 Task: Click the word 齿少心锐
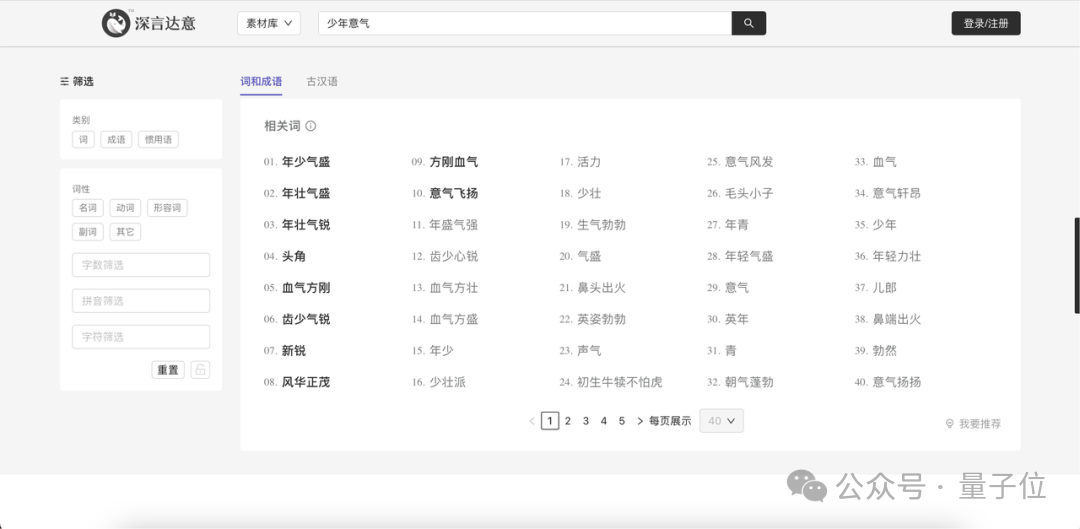[x=454, y=256]
